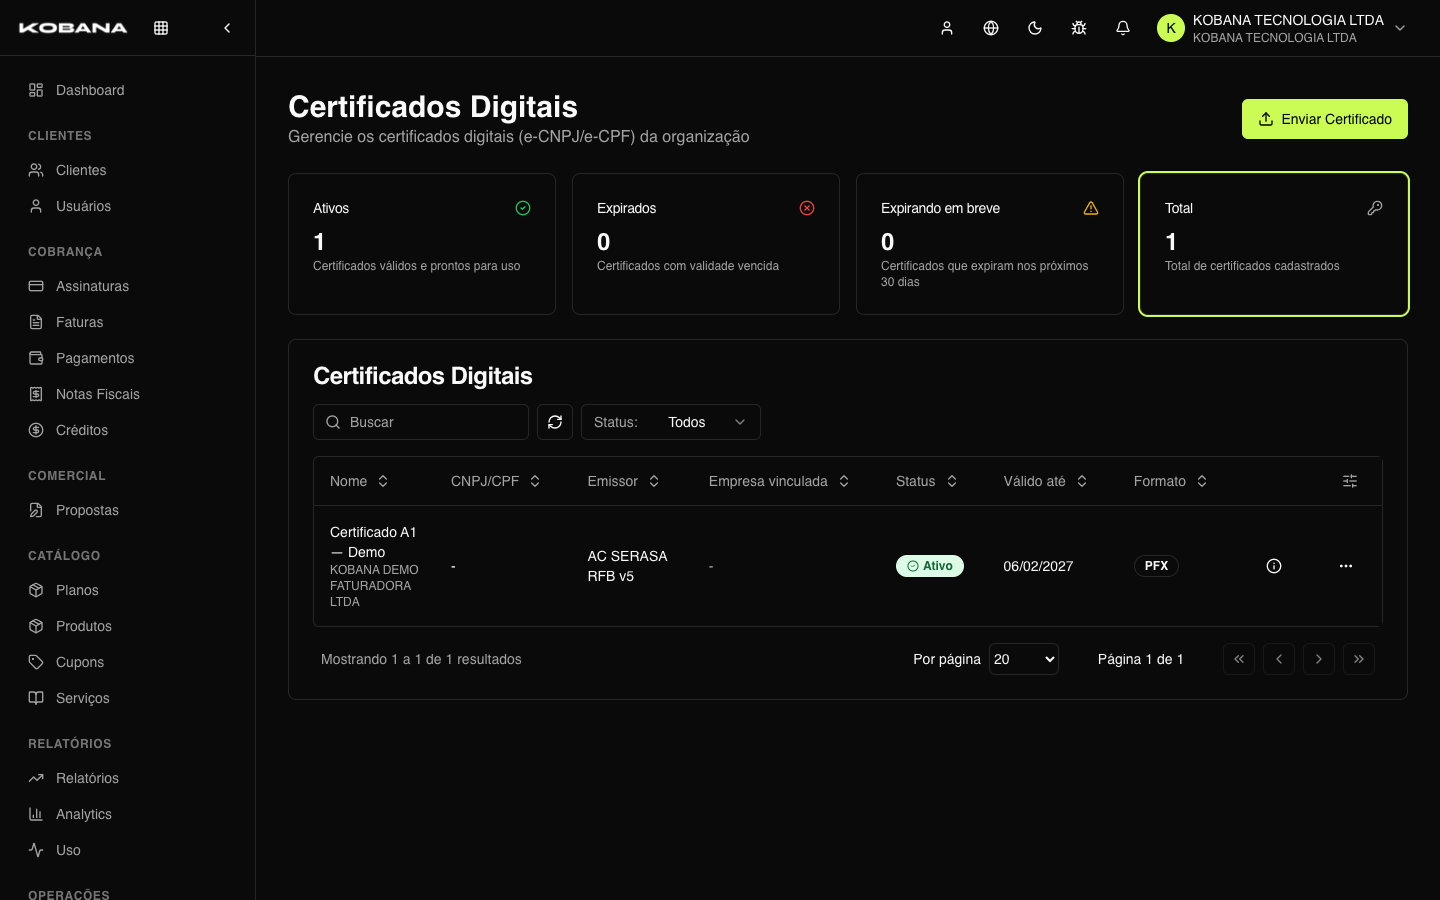The image size is (1440, 900).
Task: Refresh the certificates list
Action: pos(555,422)
